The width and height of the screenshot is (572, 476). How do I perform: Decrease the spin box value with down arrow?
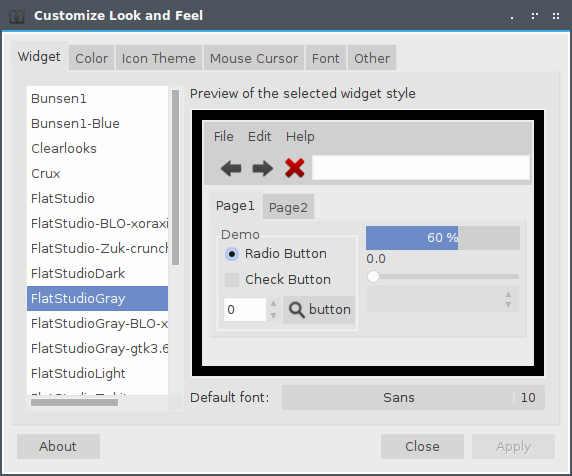coord(273,316)
